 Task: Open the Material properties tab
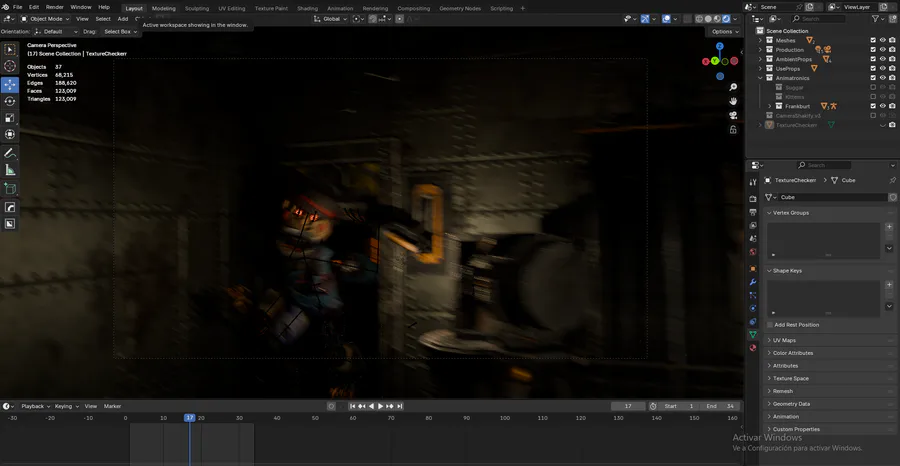[x=753, y=348]
